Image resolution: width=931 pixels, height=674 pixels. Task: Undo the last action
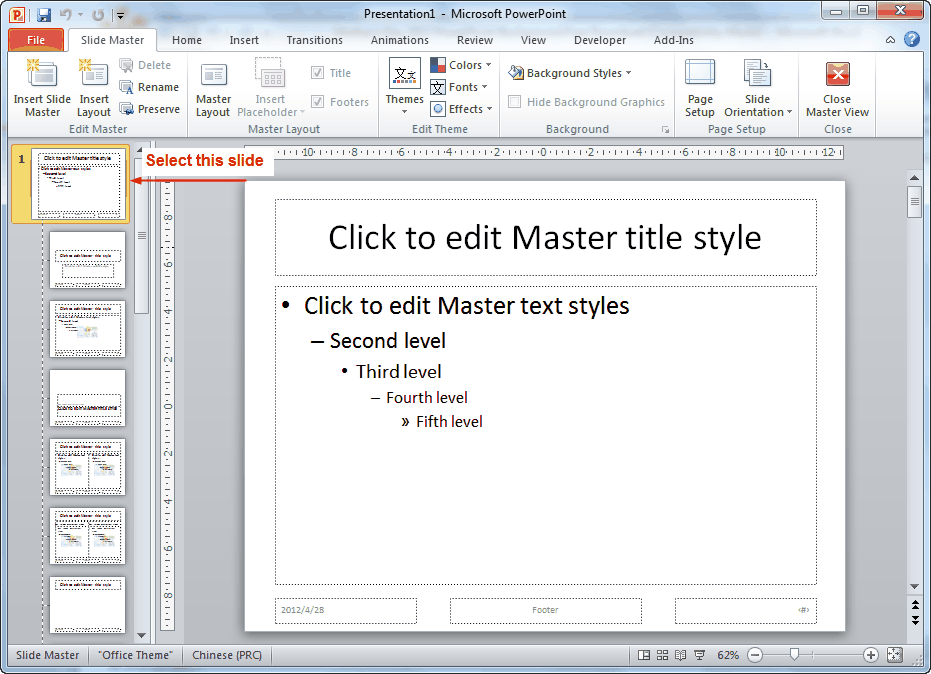pyautogui.click(x=65, y=14)
